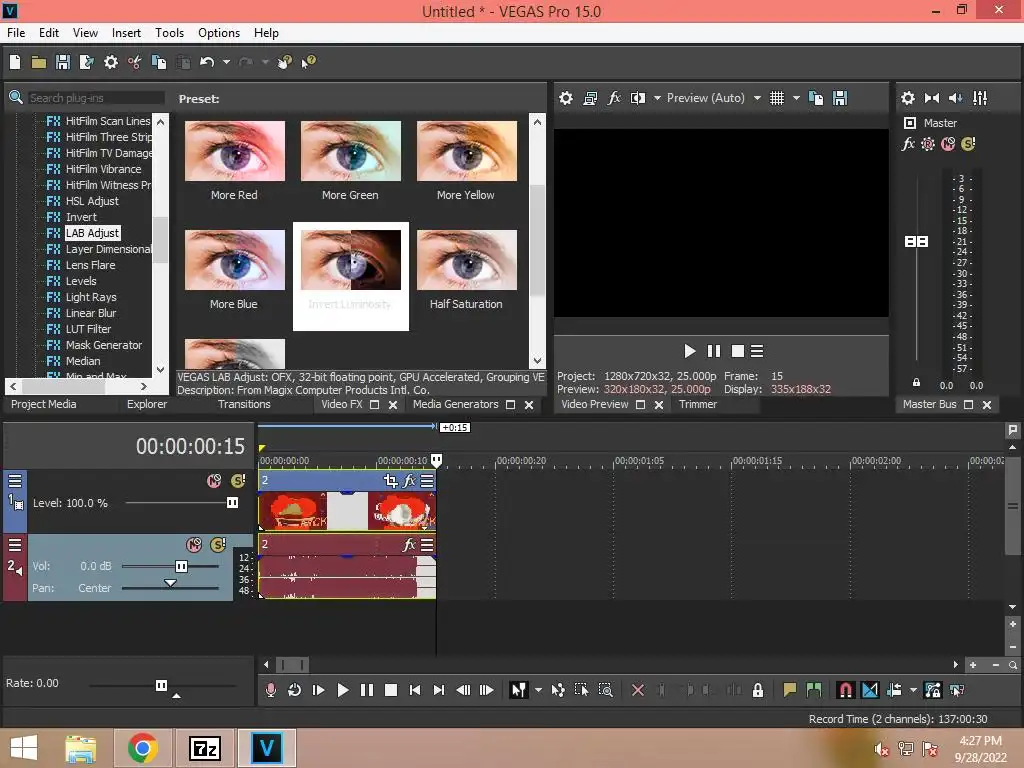The width and height of the screenshot is (1024, 768).
Task: Click the audio track Vol slider handle
Action: click(182, 566)
